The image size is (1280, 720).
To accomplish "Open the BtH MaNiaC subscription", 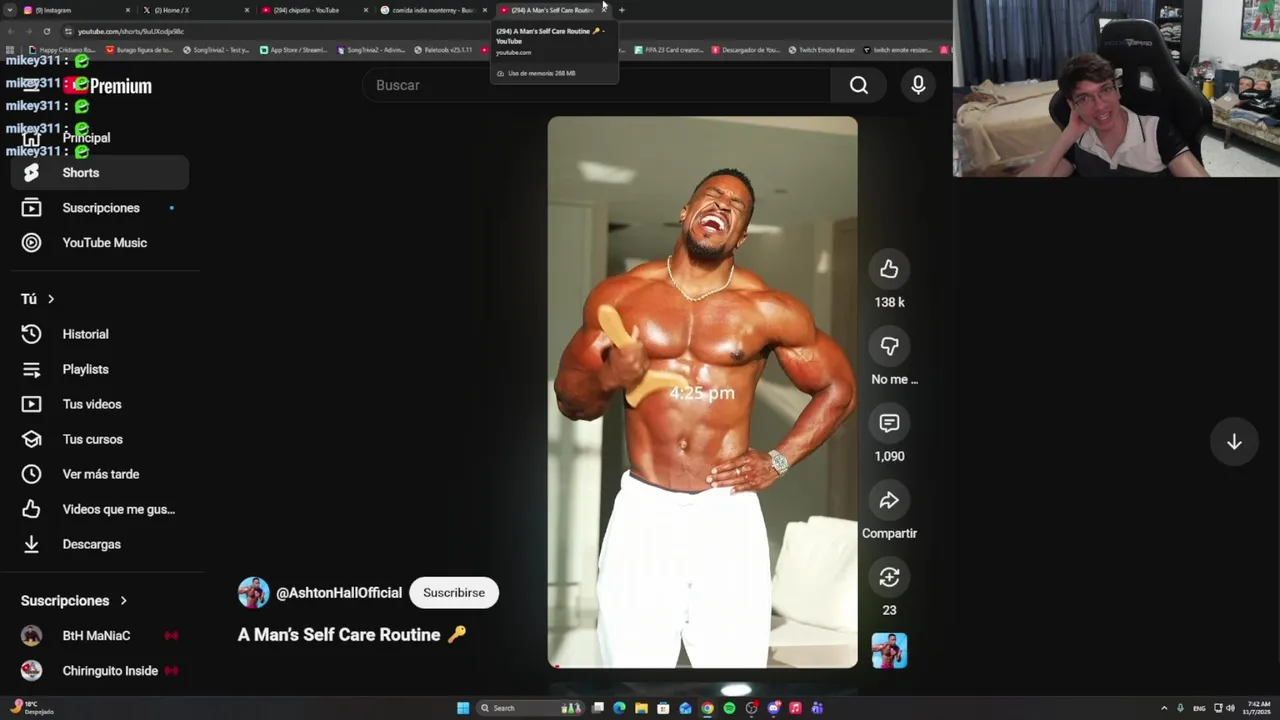I will pyautogui.click(x=100, y=636).
